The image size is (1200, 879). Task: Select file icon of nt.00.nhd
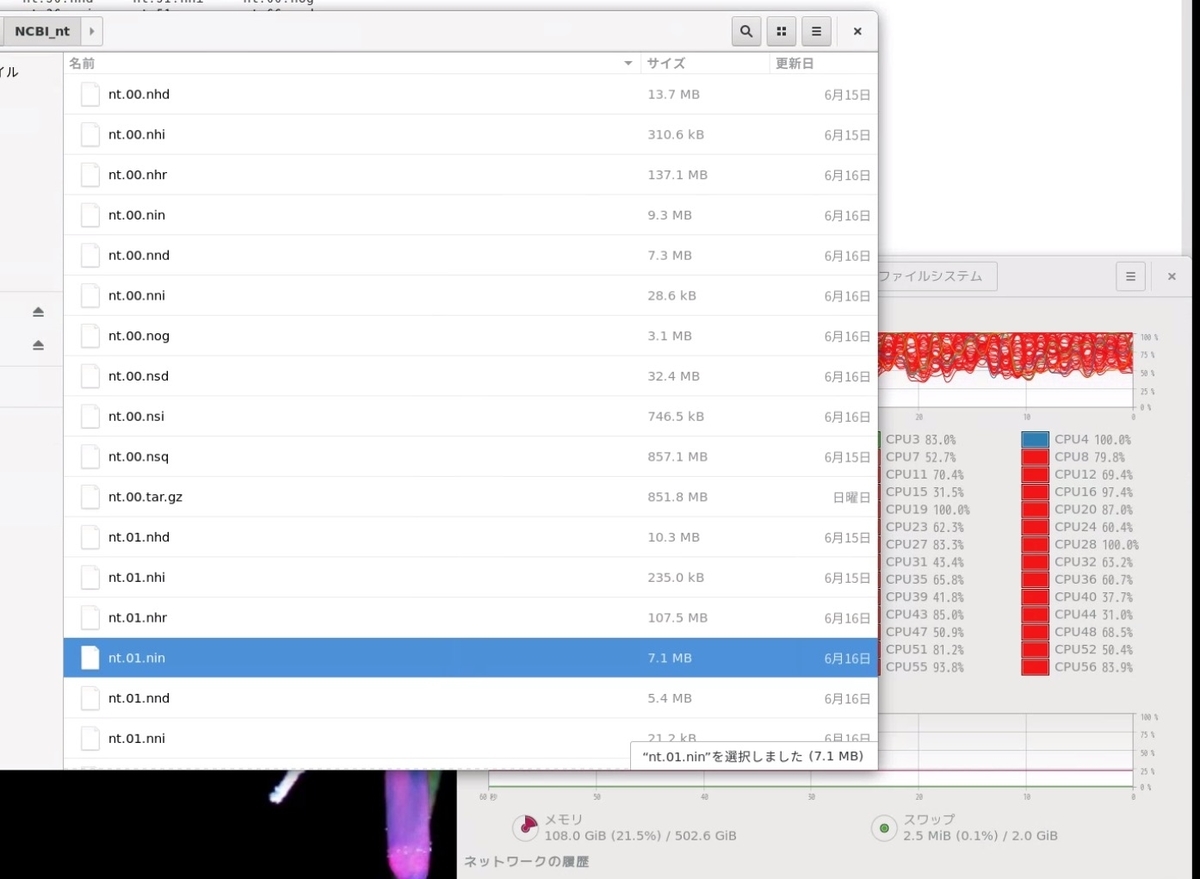click(x=90, y=94)
